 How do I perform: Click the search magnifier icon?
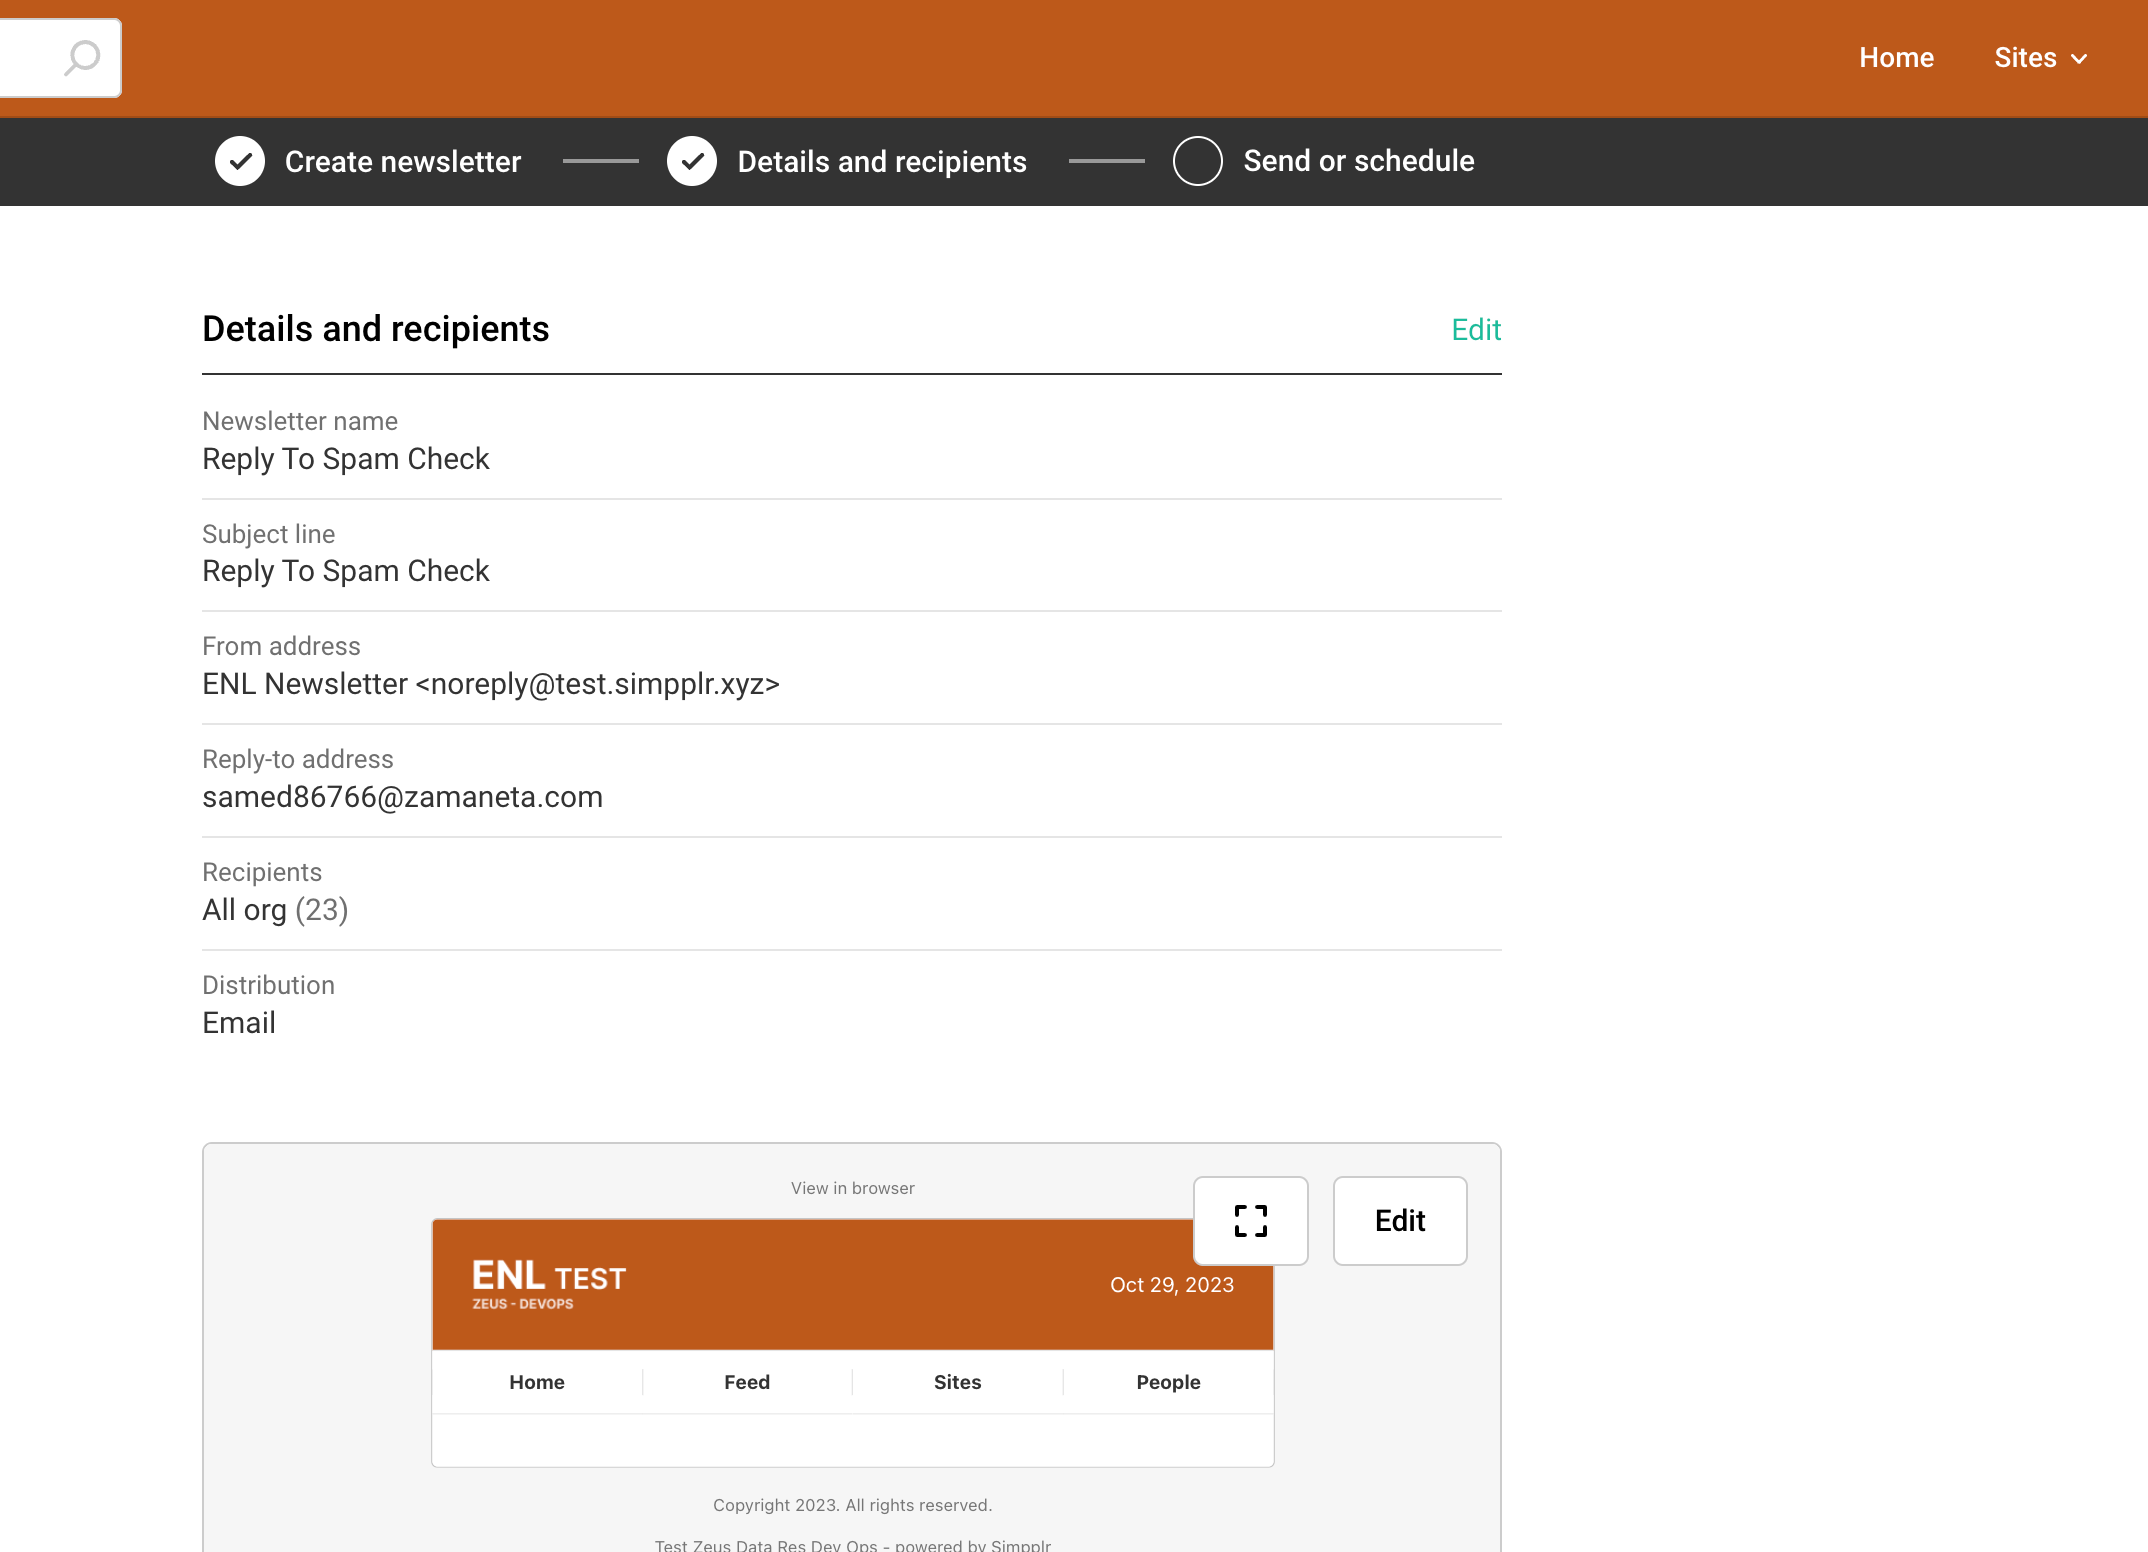(x=82, y=58)
